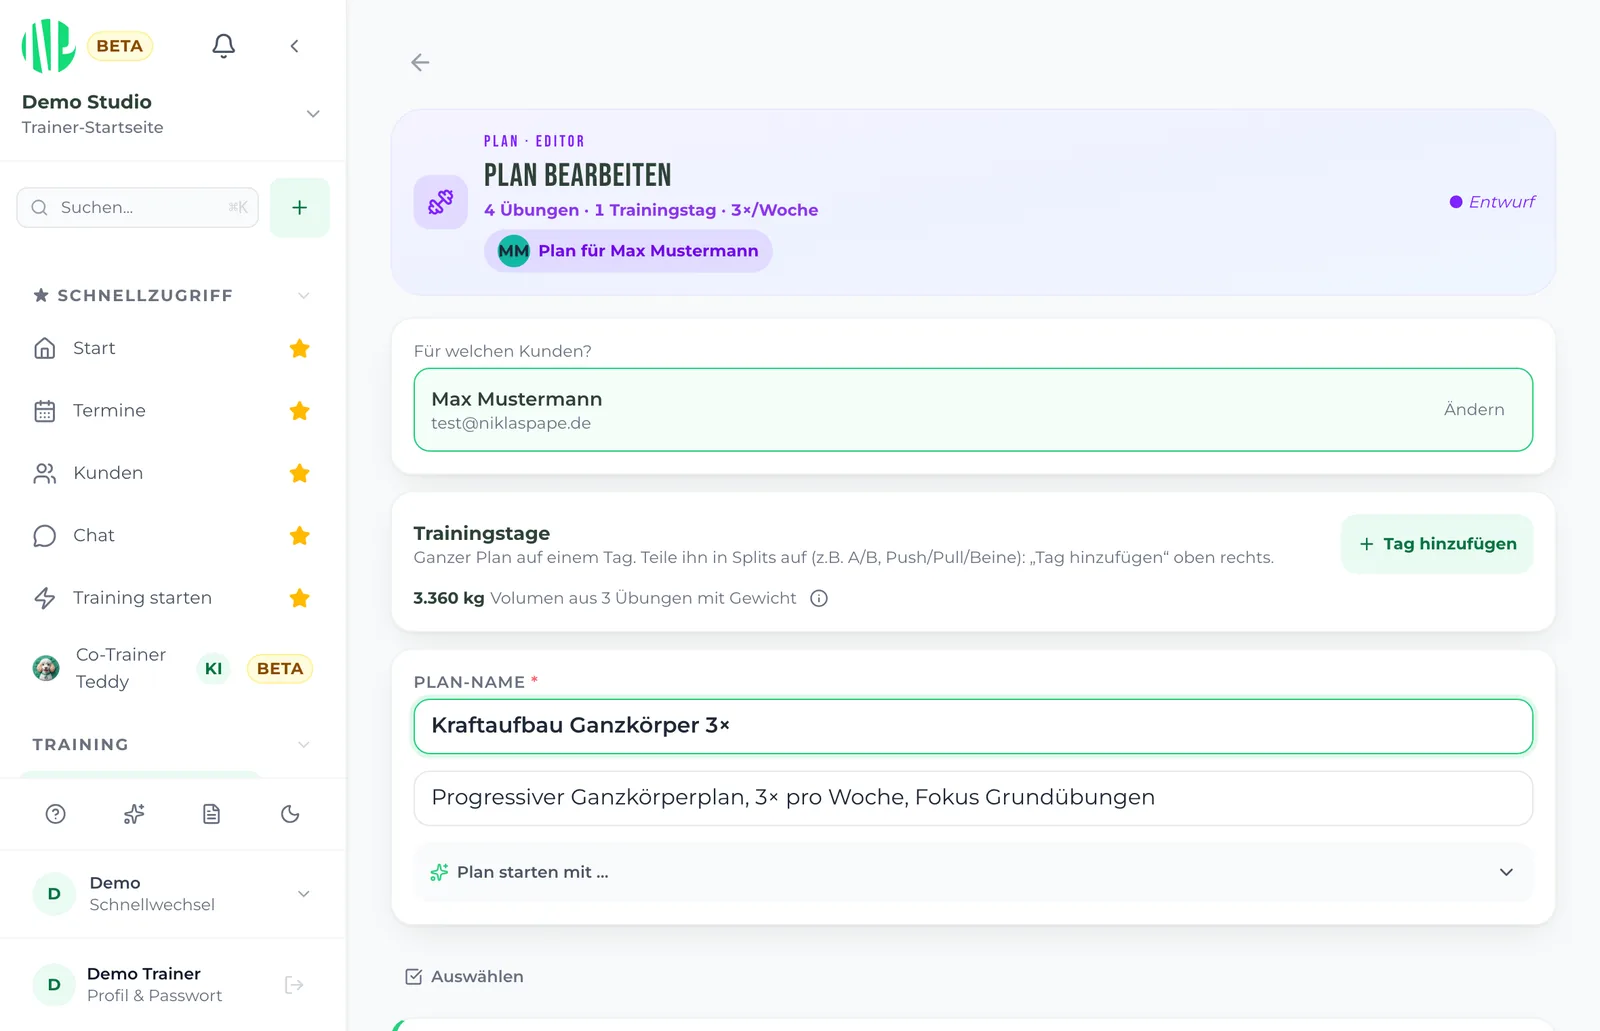Collapse the Schnellzugriff section

[x=304, y=296]
